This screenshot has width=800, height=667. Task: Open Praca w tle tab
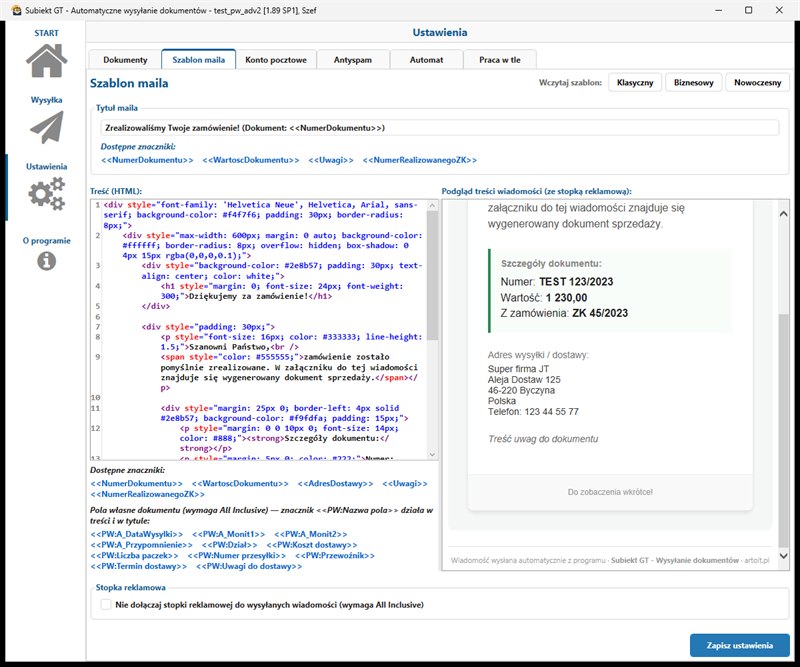coord(499,60)
